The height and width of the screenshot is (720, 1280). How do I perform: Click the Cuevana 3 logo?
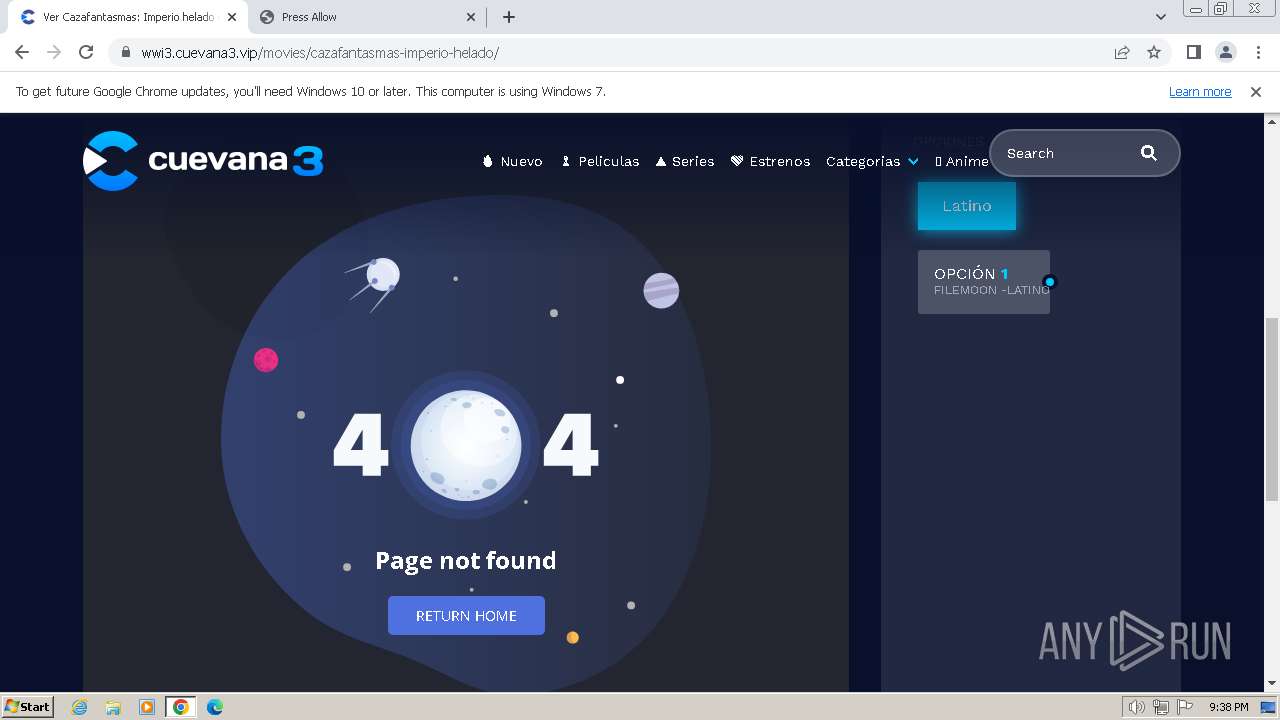[x=203, y=160]
